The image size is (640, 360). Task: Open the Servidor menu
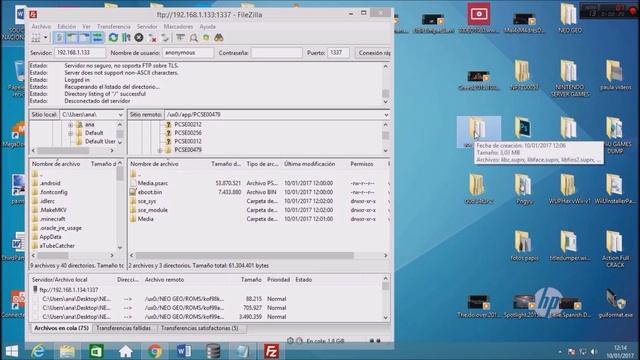pos(147,26)
